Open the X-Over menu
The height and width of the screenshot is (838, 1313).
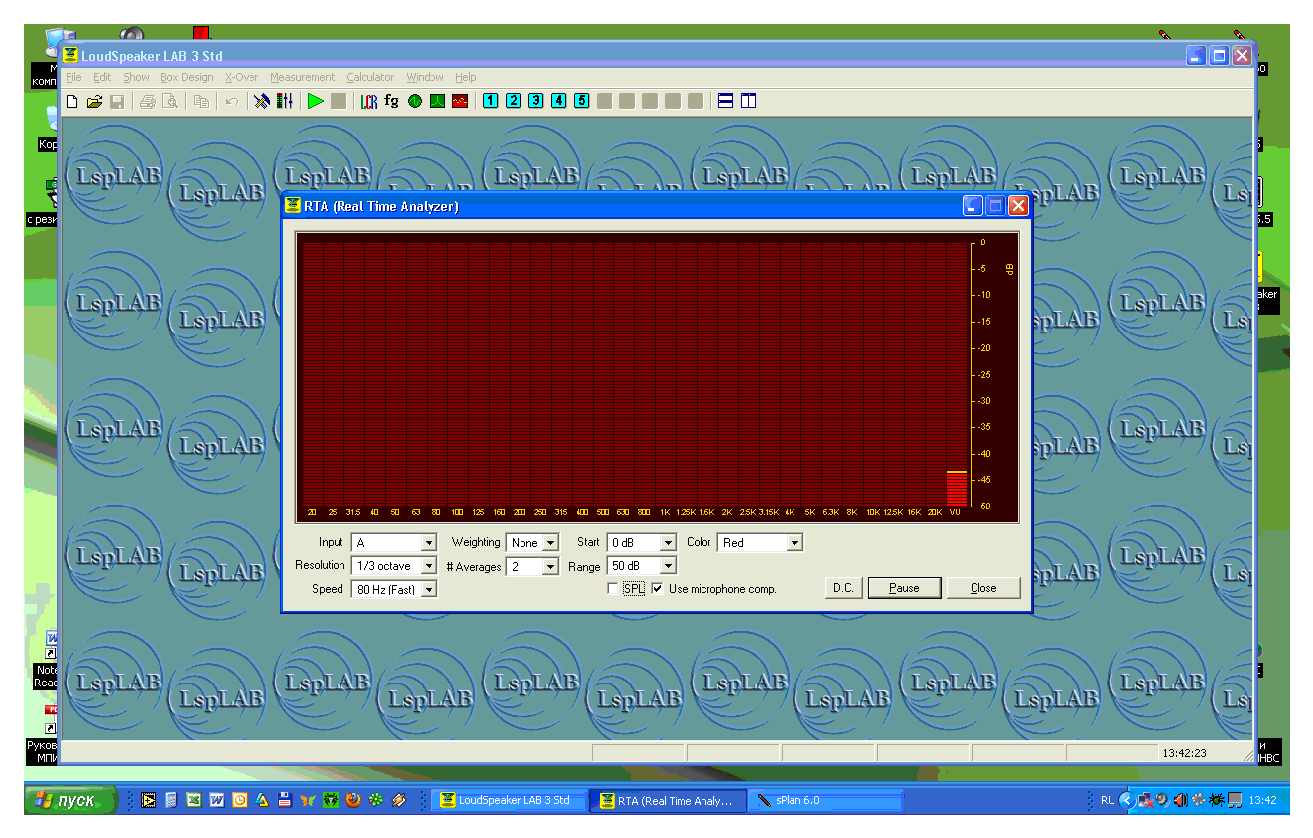click(x=241, y=77)
